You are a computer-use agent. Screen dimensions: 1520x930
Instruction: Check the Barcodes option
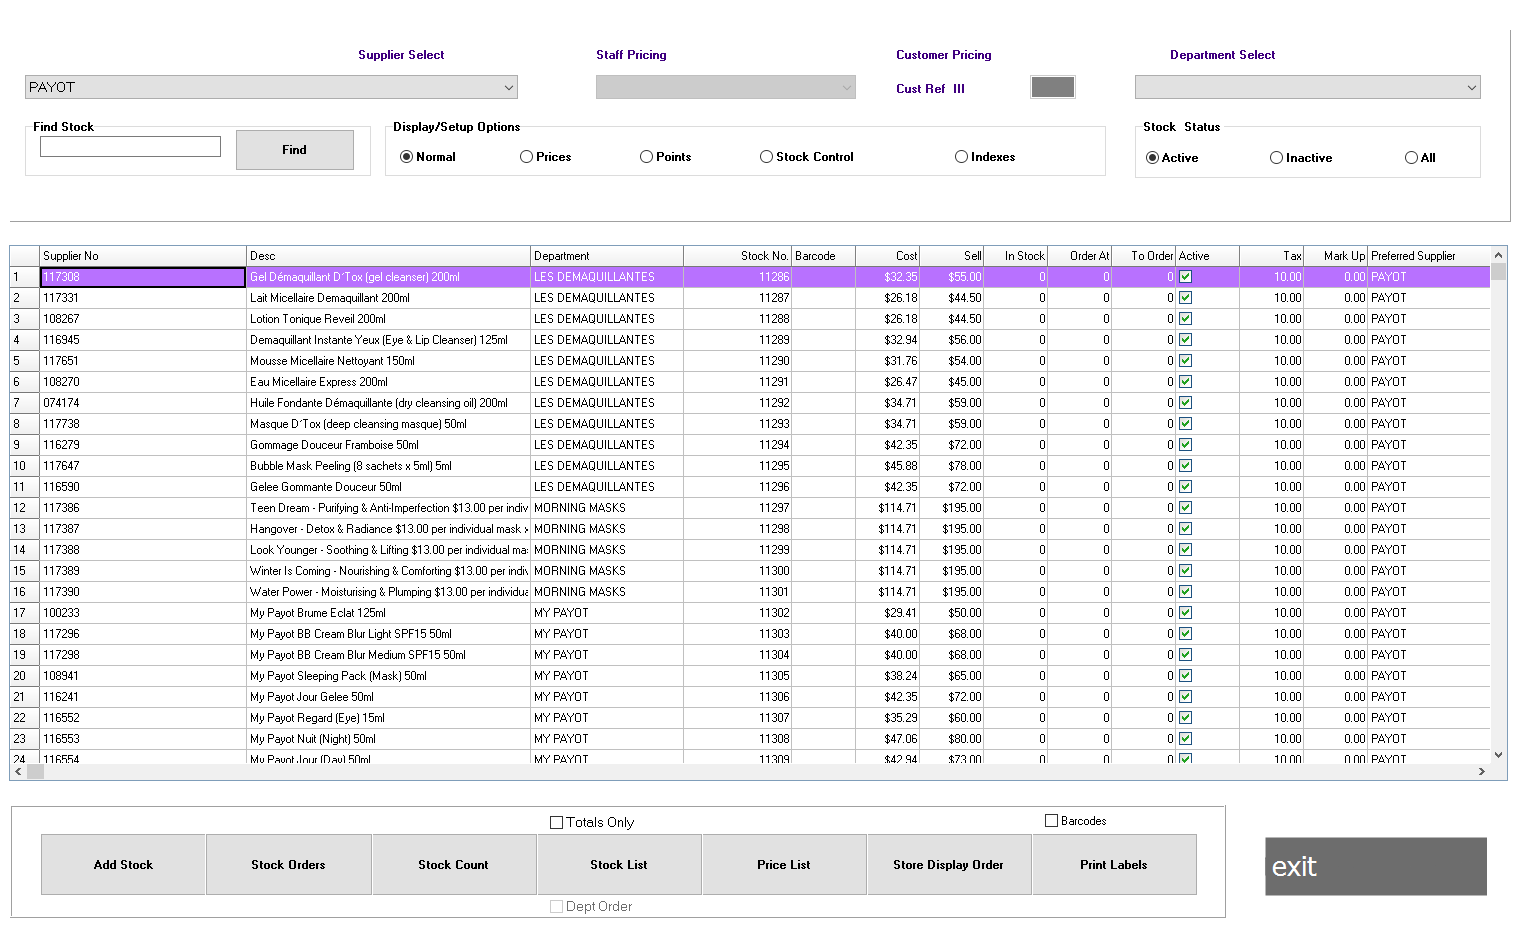pos(1051,820)
